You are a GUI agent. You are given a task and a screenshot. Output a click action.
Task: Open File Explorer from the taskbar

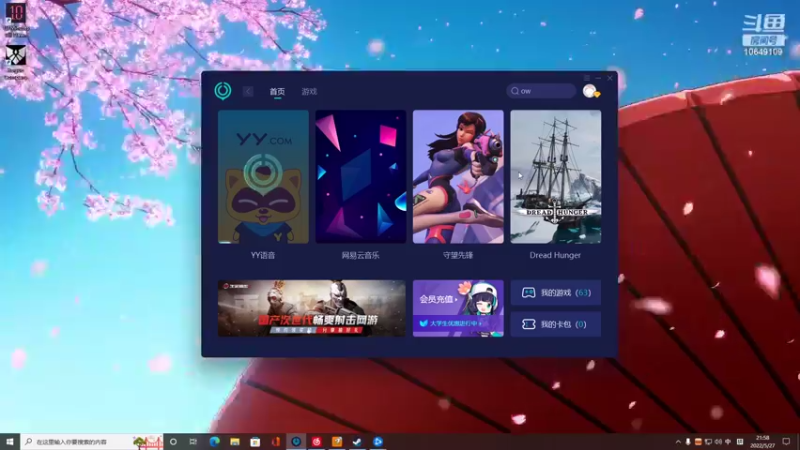coord(235,441)
